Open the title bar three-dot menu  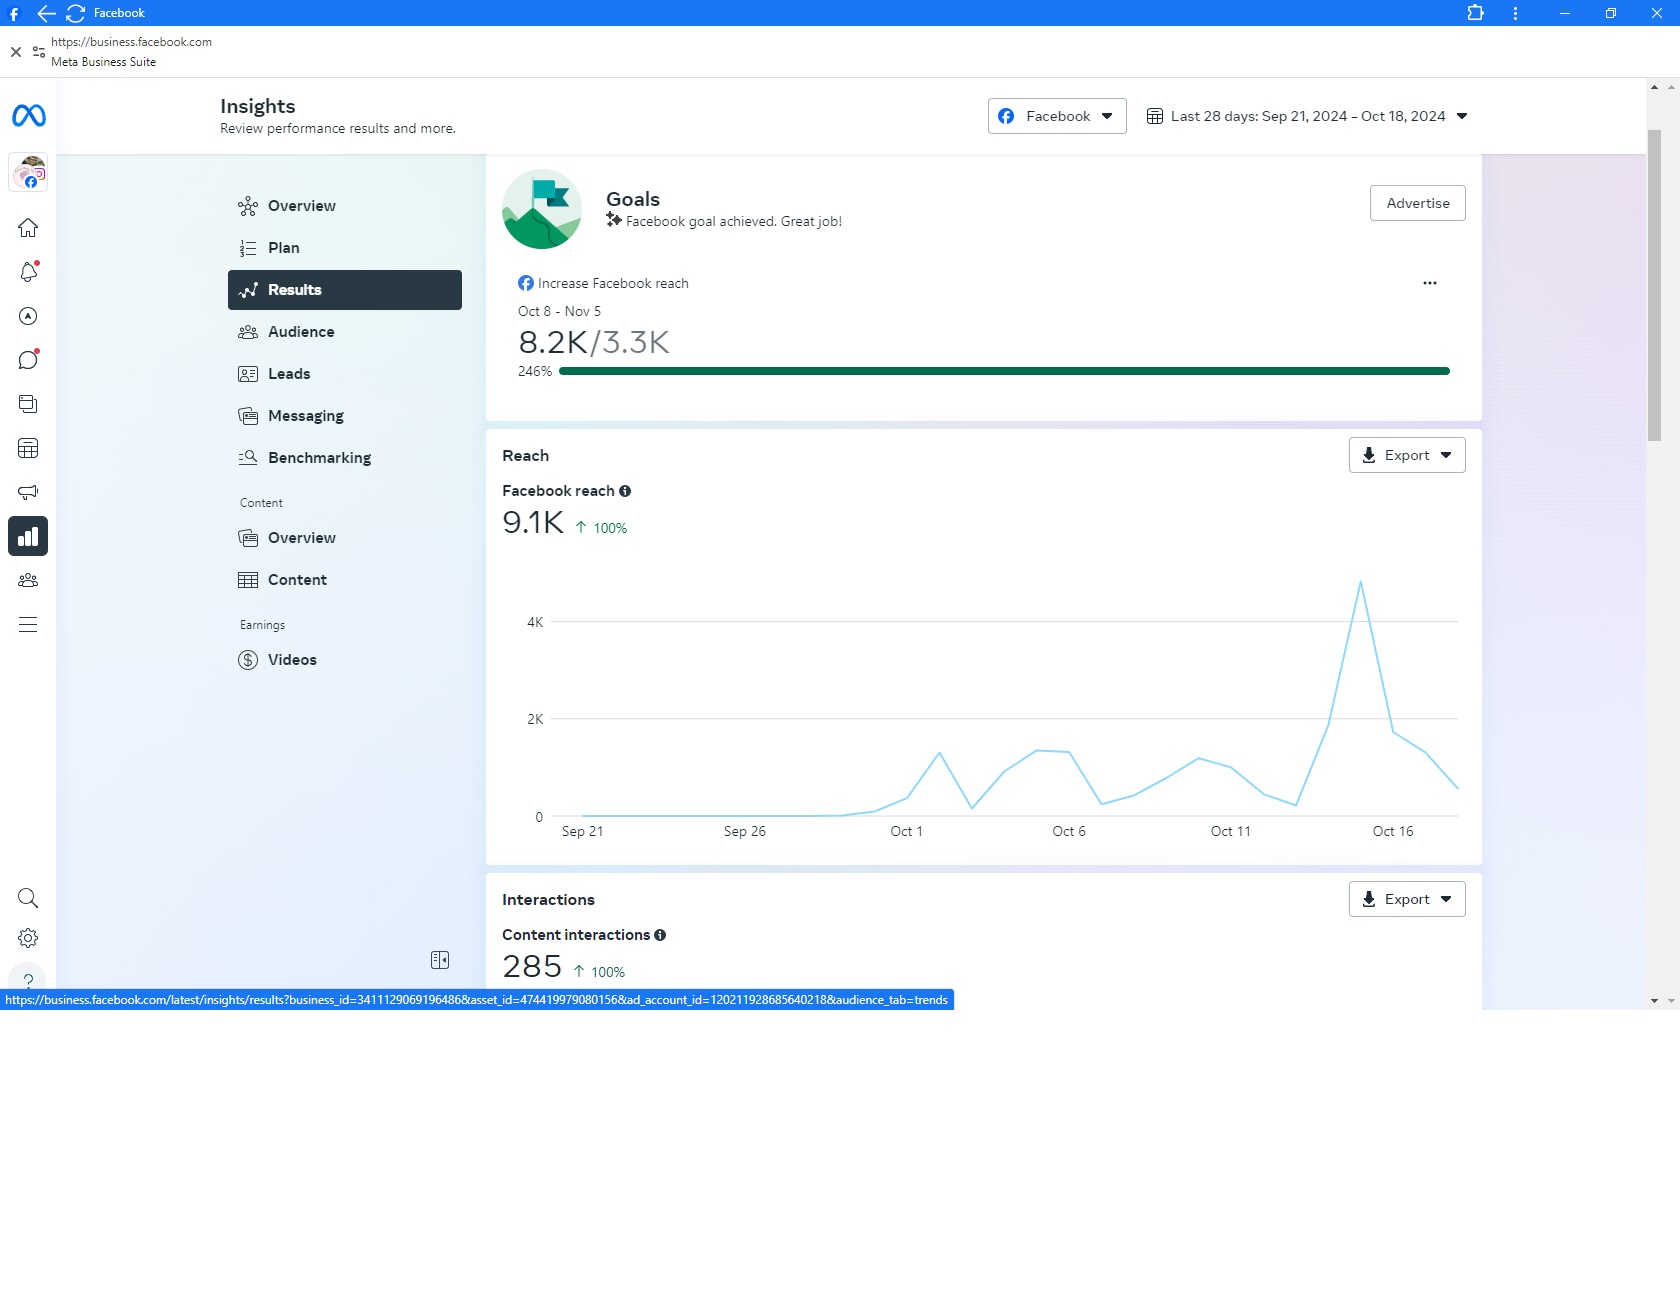click(1515, 13)
